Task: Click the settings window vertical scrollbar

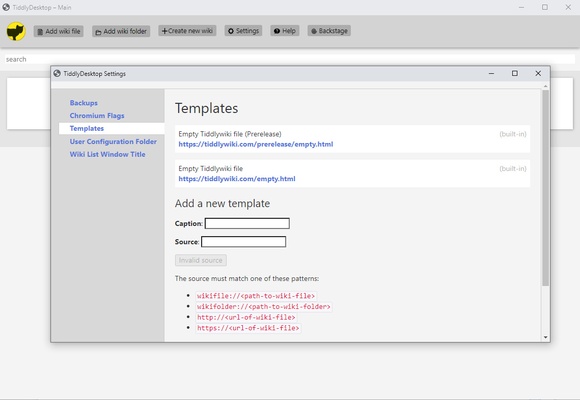Action: 545,188
